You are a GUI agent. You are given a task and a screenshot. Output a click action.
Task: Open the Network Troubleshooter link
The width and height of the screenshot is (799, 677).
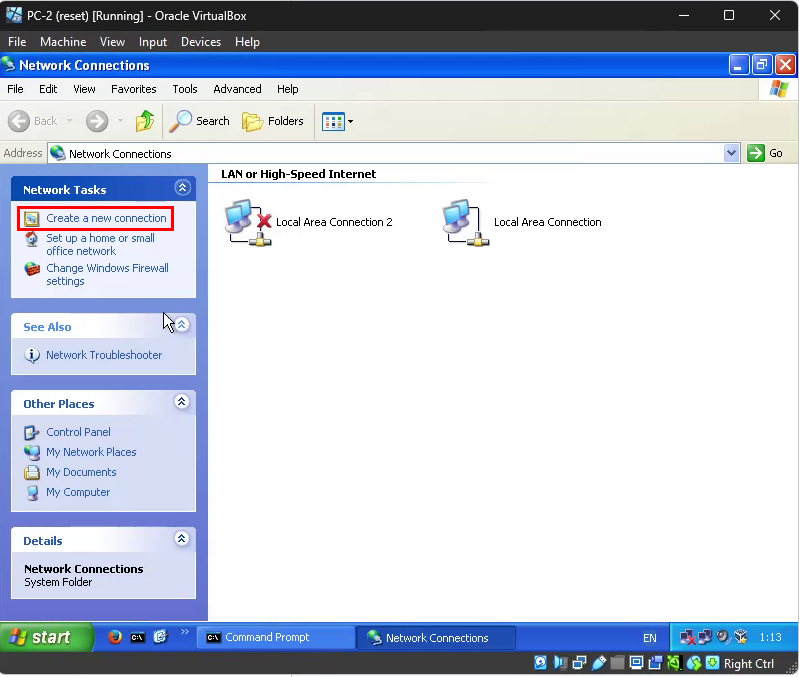(x=104, y=355)
